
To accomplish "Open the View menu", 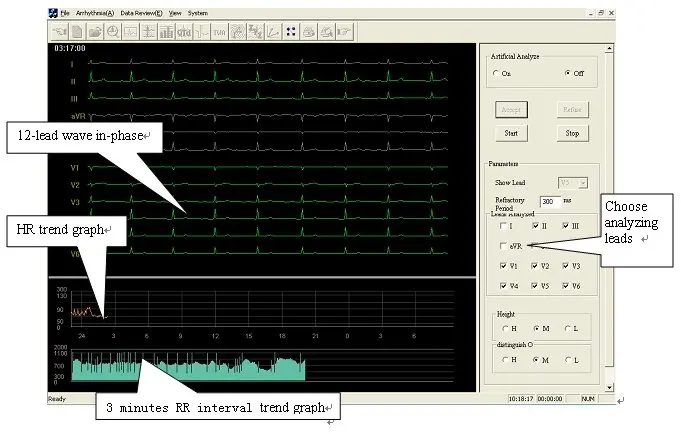I will [x=175, y=13].
